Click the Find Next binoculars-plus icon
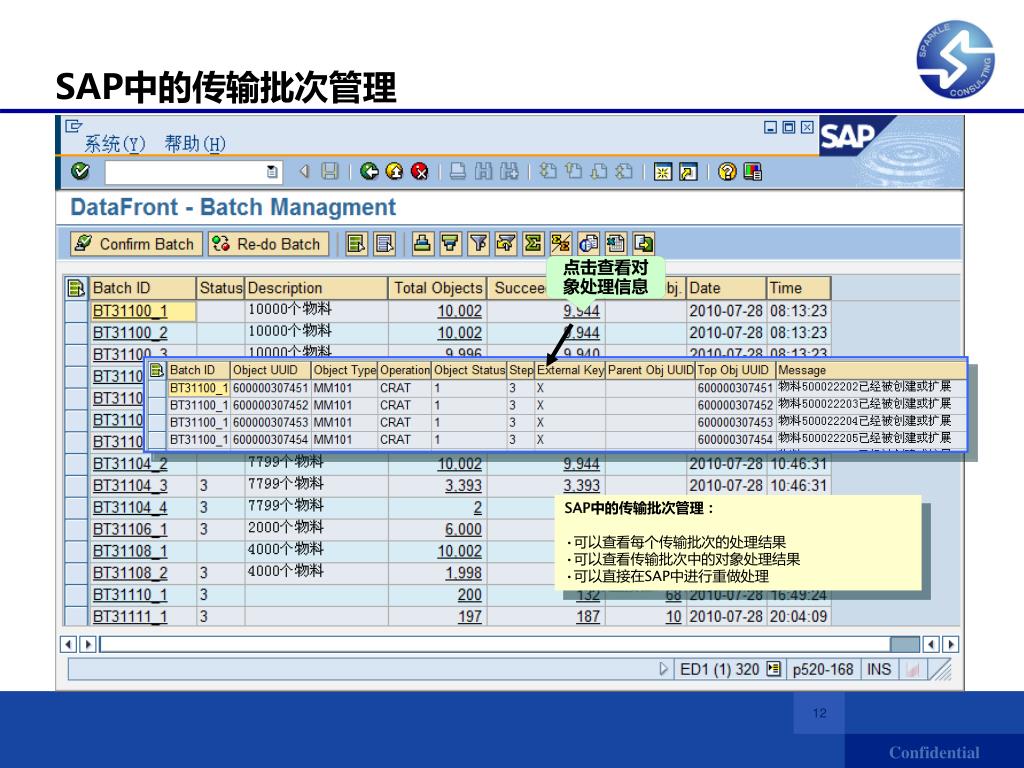This screenshot has height=768, width=1024. coord(509,172)
